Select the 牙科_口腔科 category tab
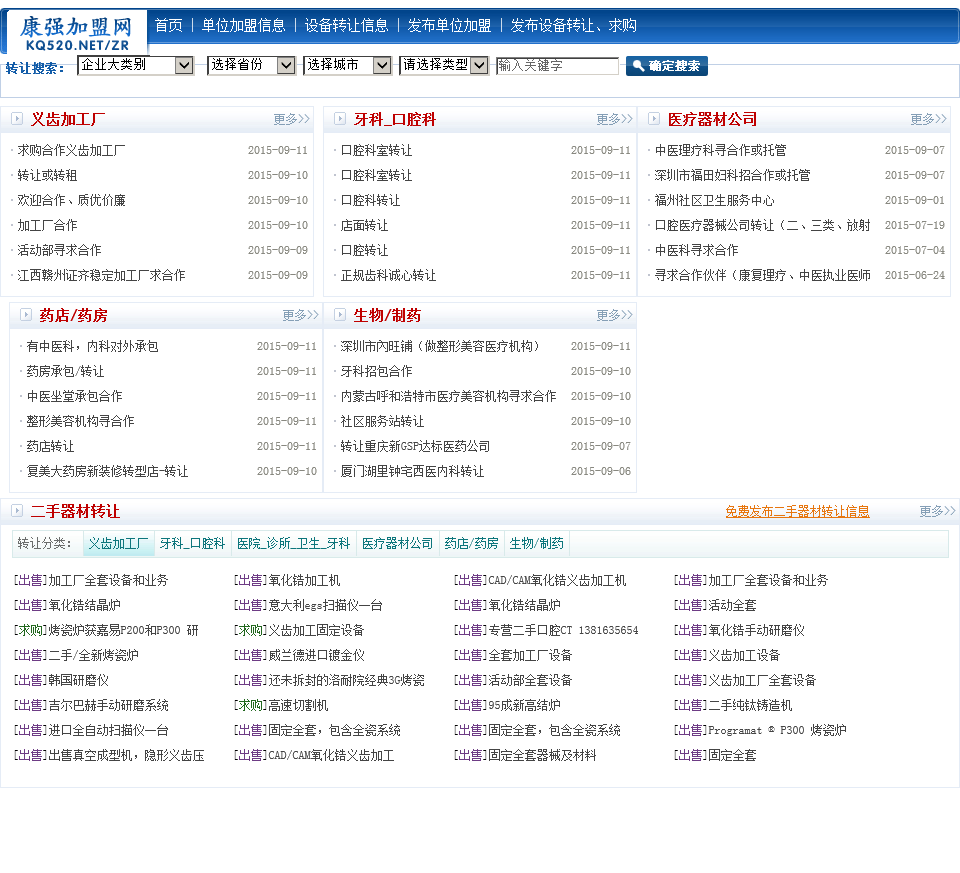The height and width of the screenshot is (873, 960). (192, 543)
